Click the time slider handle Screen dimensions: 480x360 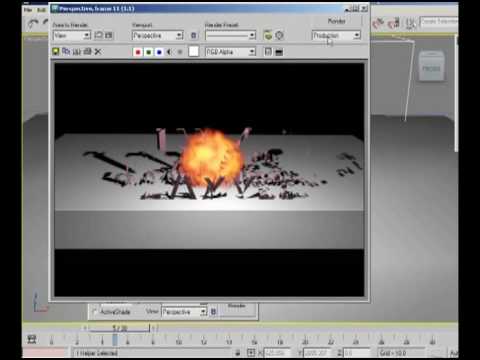pyautogui.click(x=119, y=328)
